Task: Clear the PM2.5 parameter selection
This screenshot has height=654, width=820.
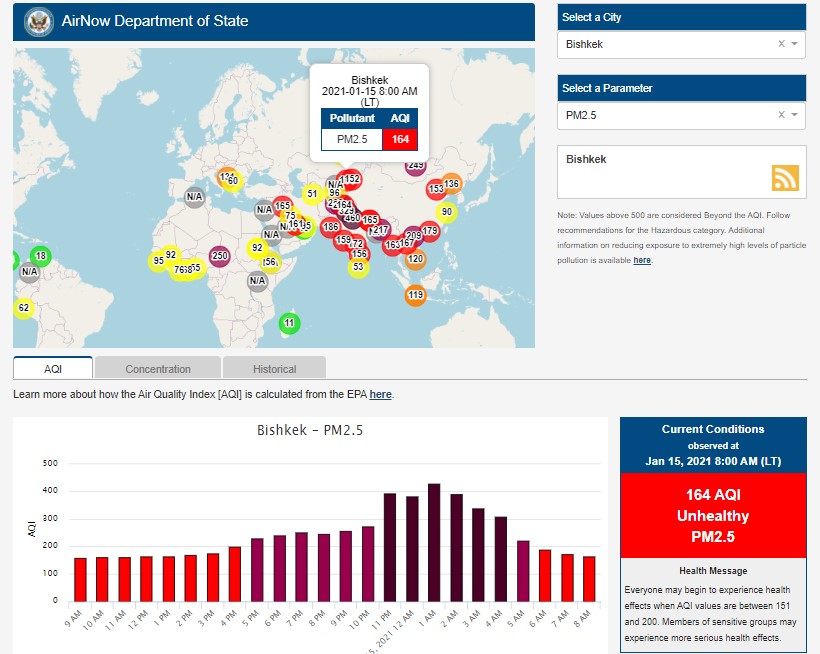Action: click(781, 115)
